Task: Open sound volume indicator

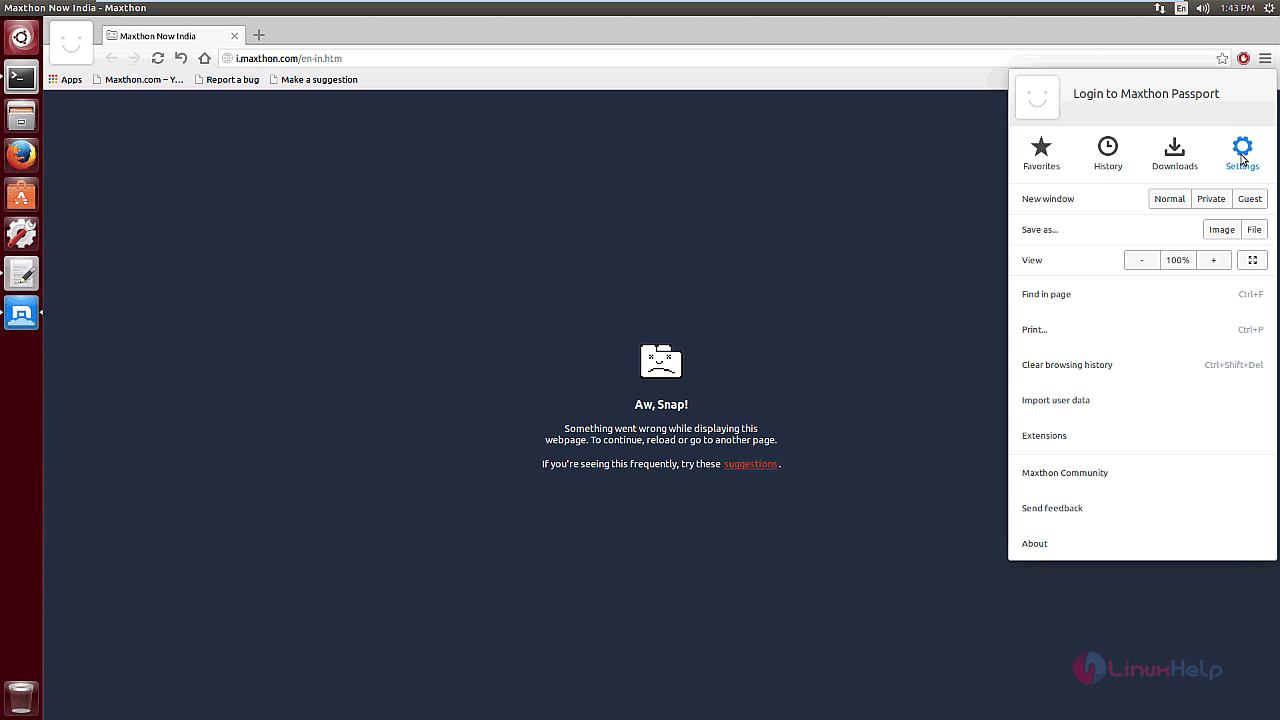Action: 1202,8
